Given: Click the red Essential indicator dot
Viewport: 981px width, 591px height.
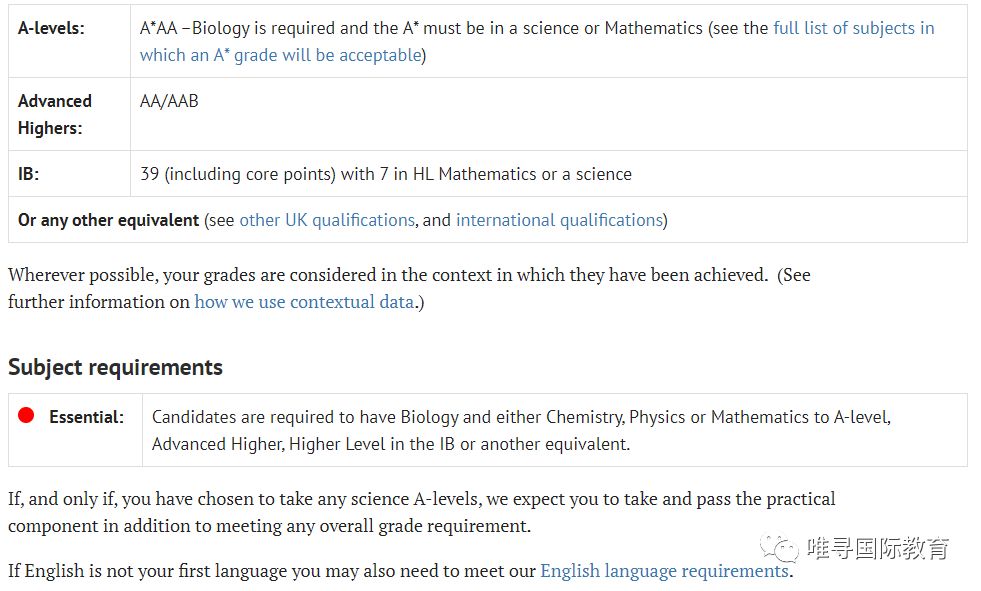Looking at the screenshot, I should click(x=26, y=415).
